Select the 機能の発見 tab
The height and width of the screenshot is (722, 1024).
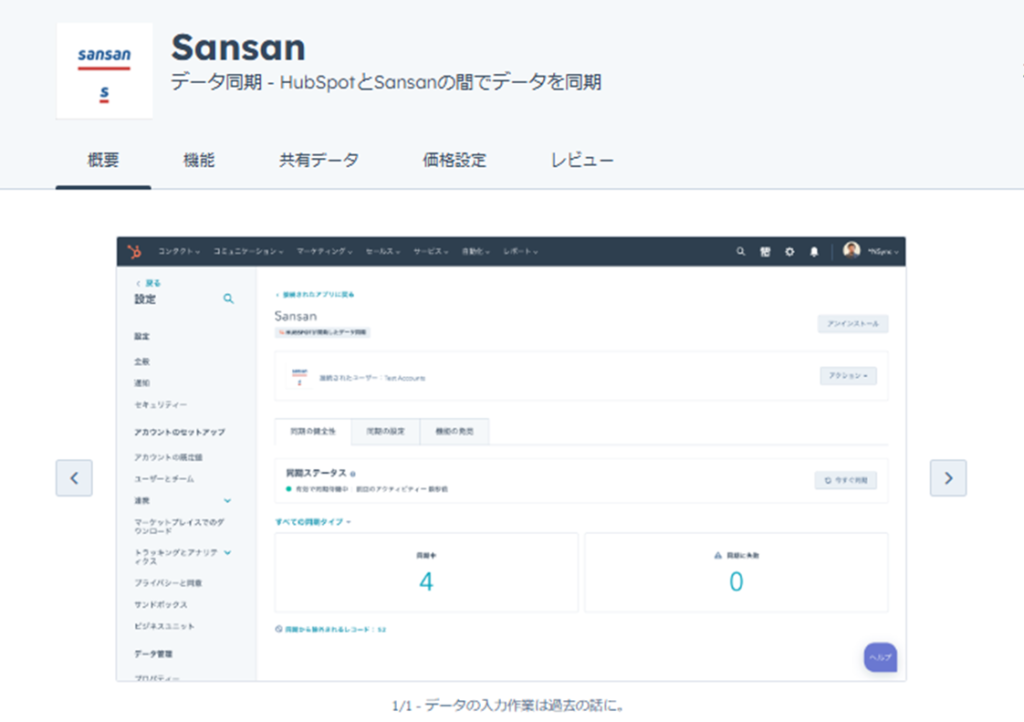(x=455, y=431)
